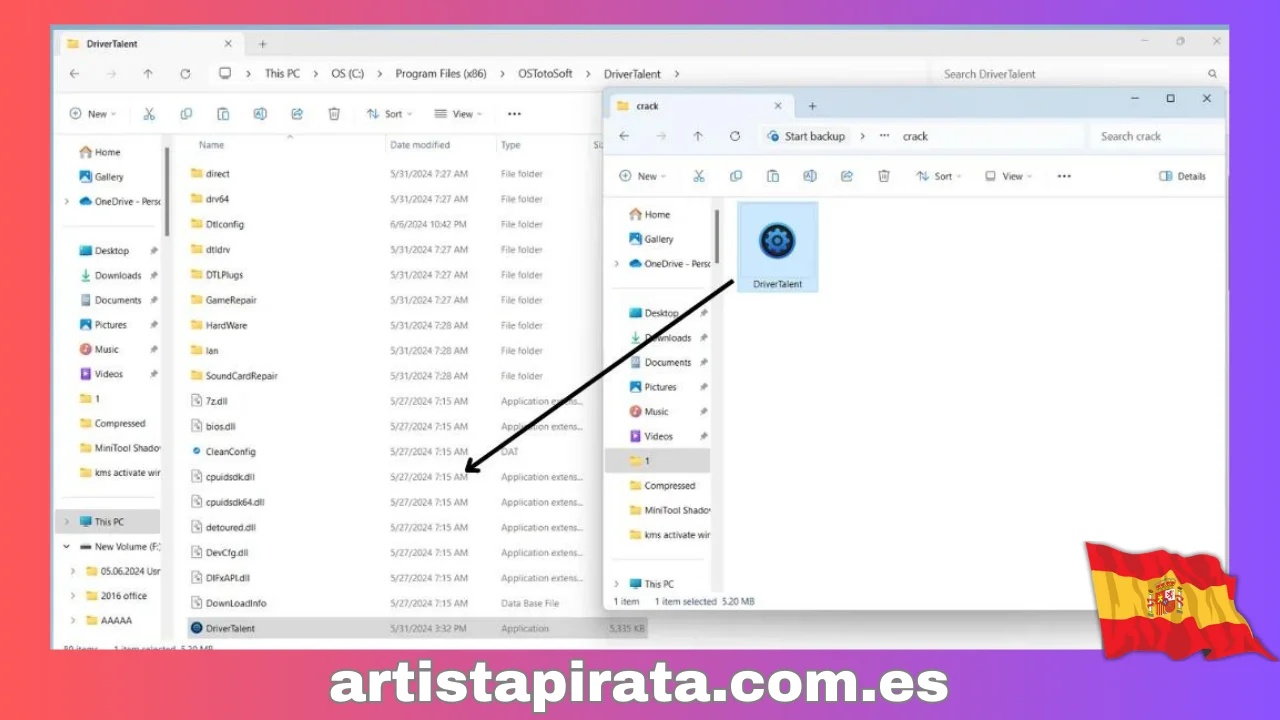Click This PC breadcrumb in address bar
This screenshot has width=1280, height=720.
[x=281, y=74]
